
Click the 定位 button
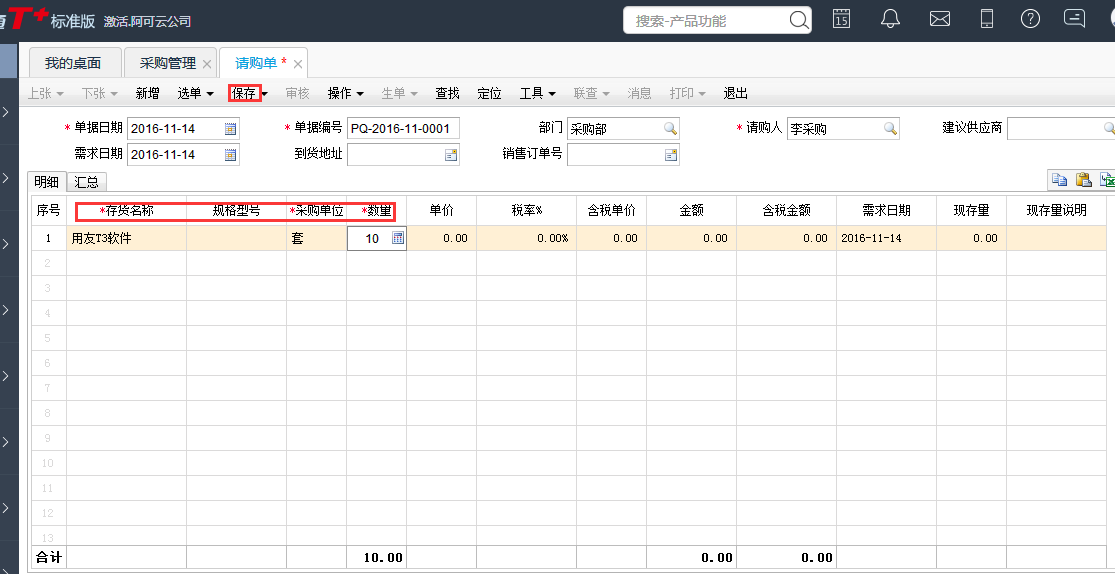489,93
